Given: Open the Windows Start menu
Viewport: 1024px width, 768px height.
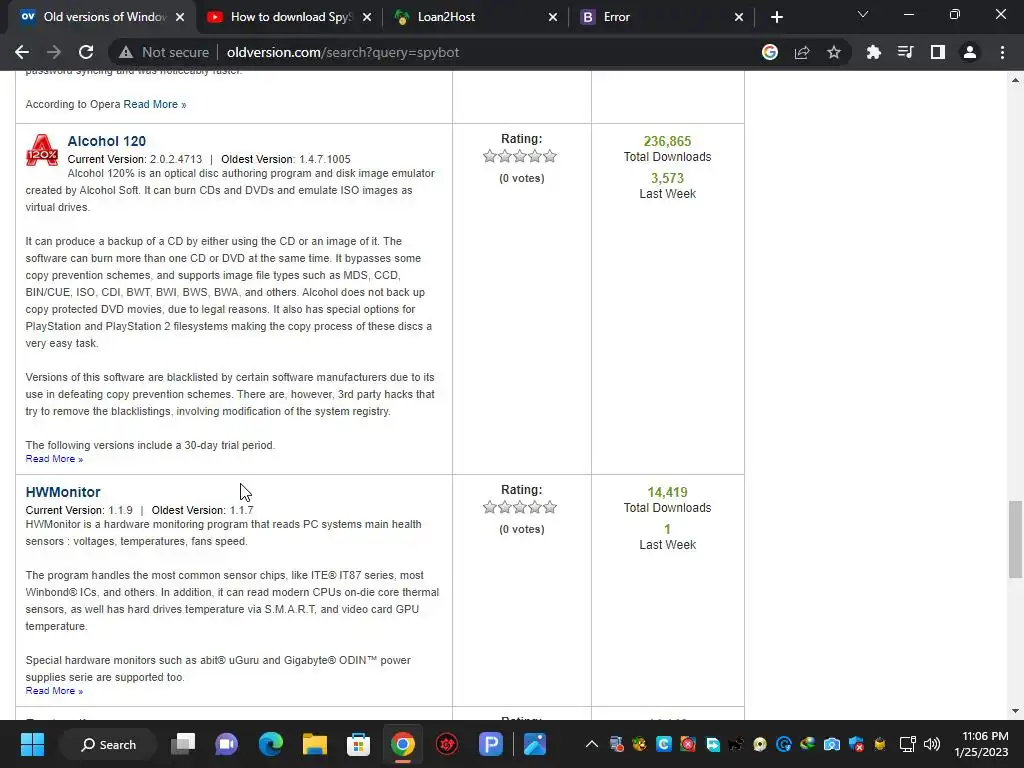Looking at the screenshot, I should [32, 744].
